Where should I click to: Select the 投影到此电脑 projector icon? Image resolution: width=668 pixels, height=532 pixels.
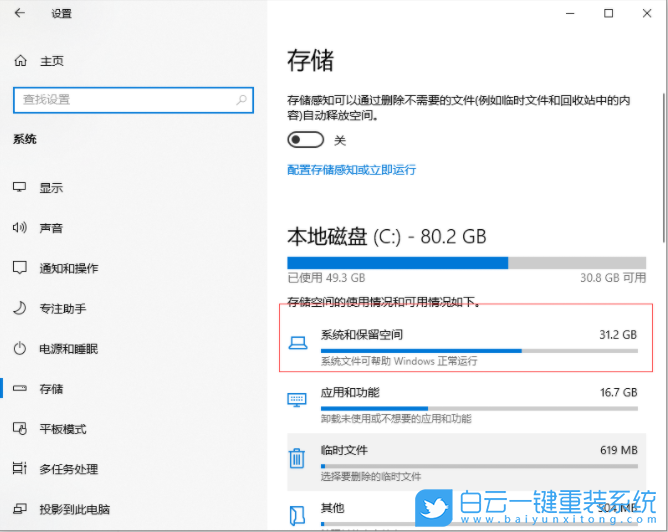20,509
